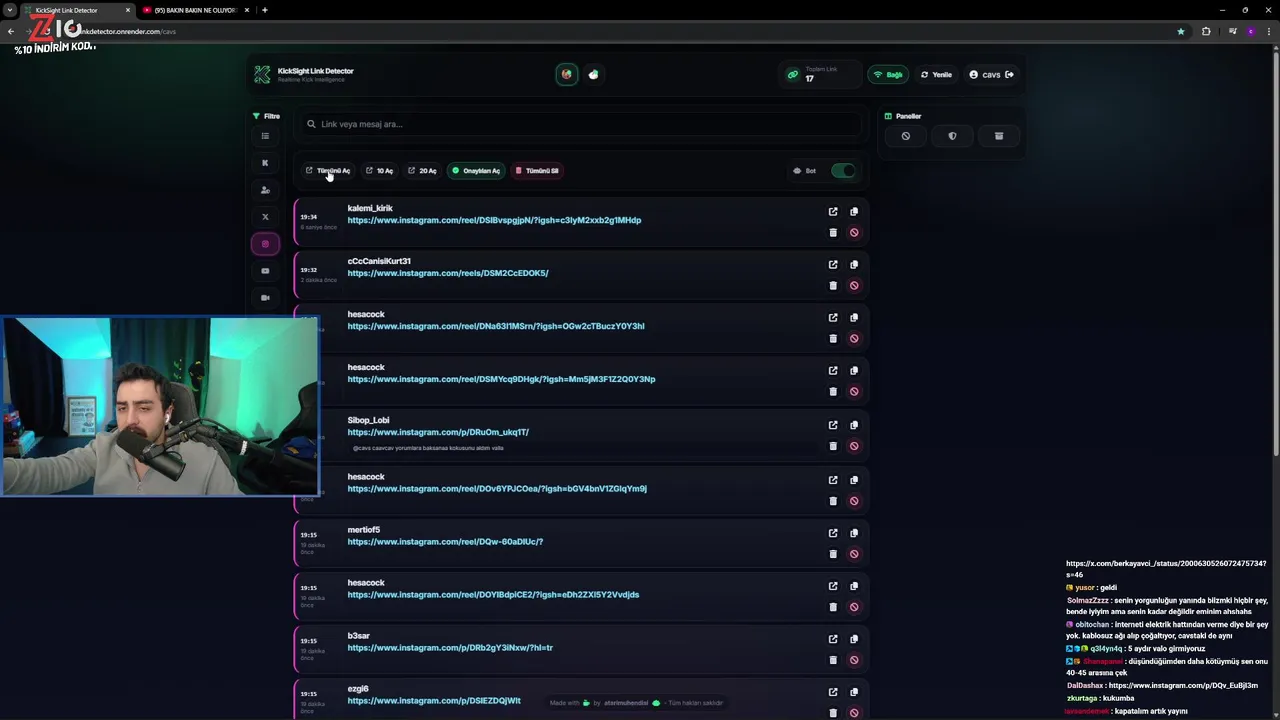
Task: Copy kalemi_kirik's Instagram link
Action: click(854, 212)
